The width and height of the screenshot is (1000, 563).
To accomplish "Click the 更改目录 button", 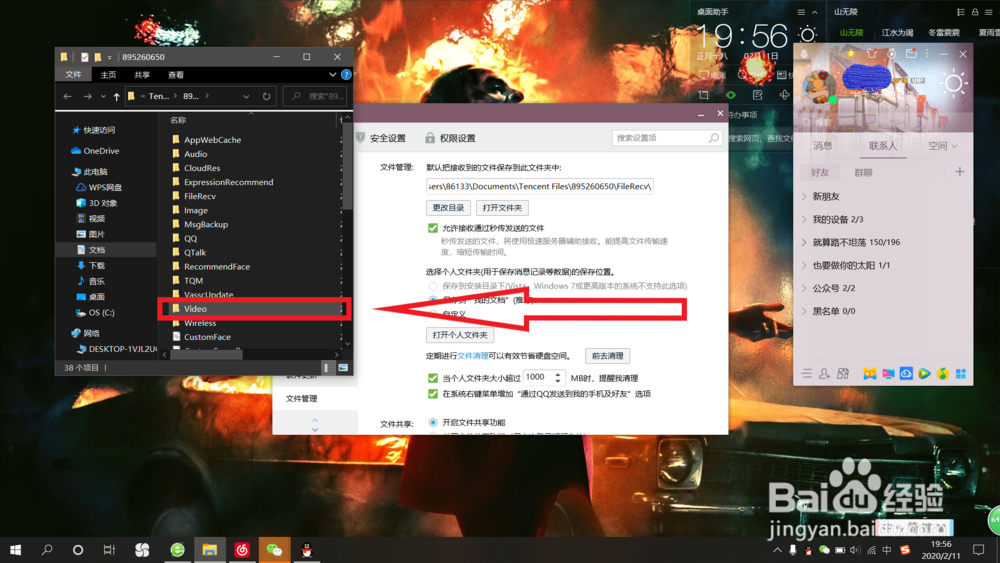I will [448, 208].
